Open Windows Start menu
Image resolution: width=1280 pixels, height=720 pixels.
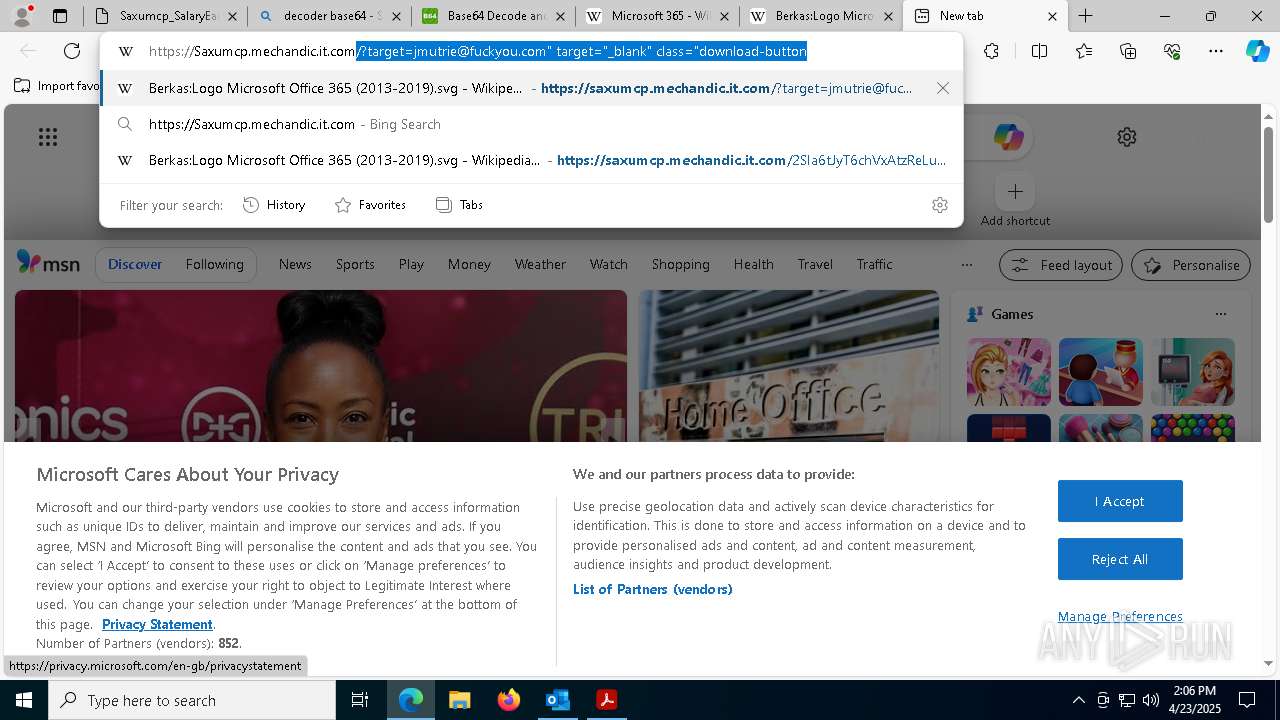point(24,700)
